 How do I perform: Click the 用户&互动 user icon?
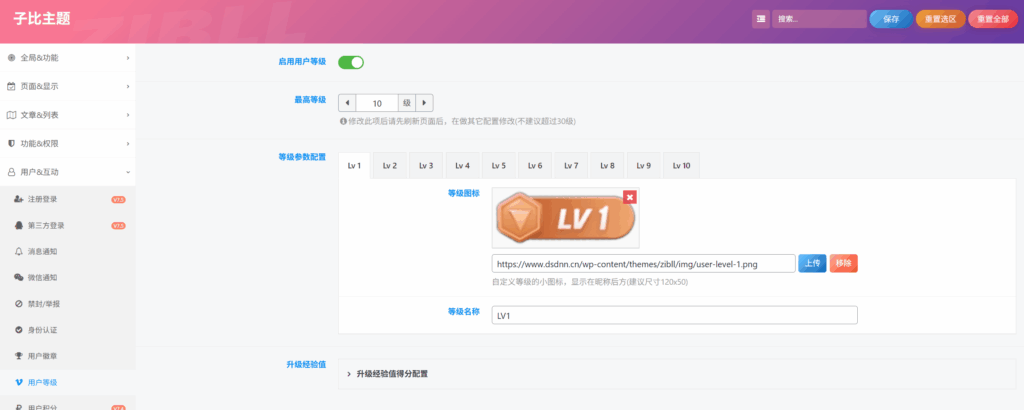tap(11, 172)
